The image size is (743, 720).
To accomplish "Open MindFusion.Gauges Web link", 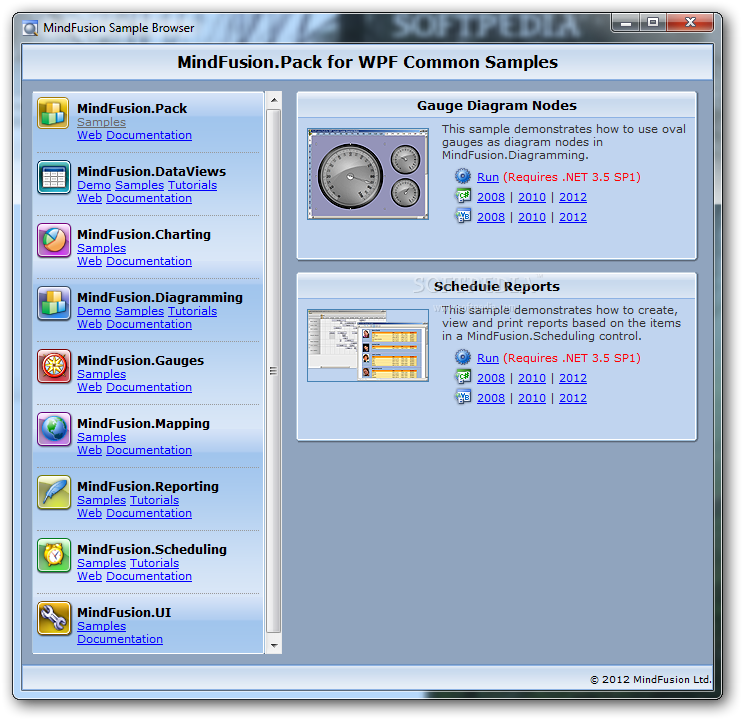I will [x=90, y=387].
